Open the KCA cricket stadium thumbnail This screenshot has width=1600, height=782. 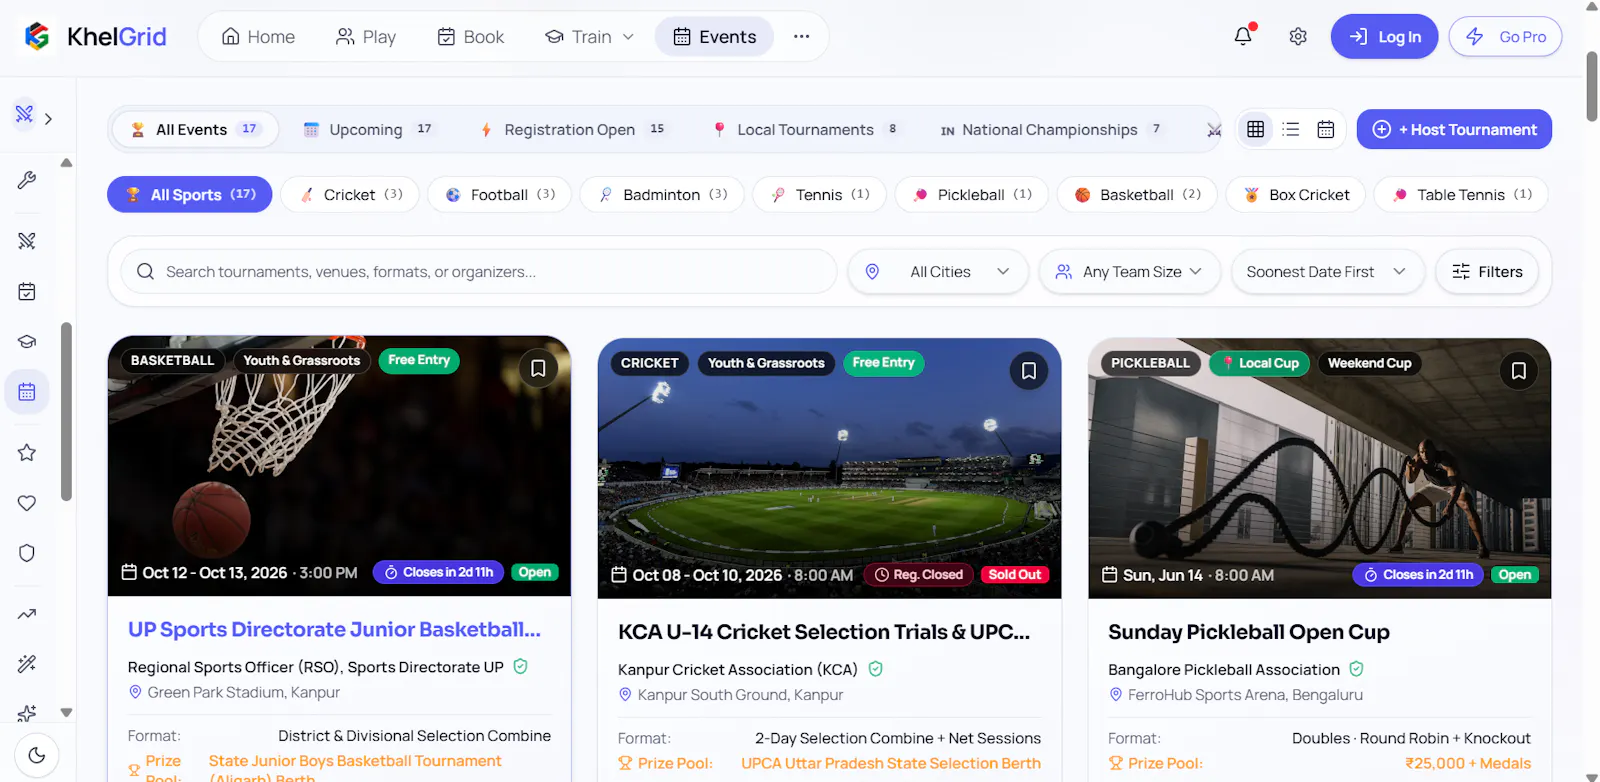829,468
